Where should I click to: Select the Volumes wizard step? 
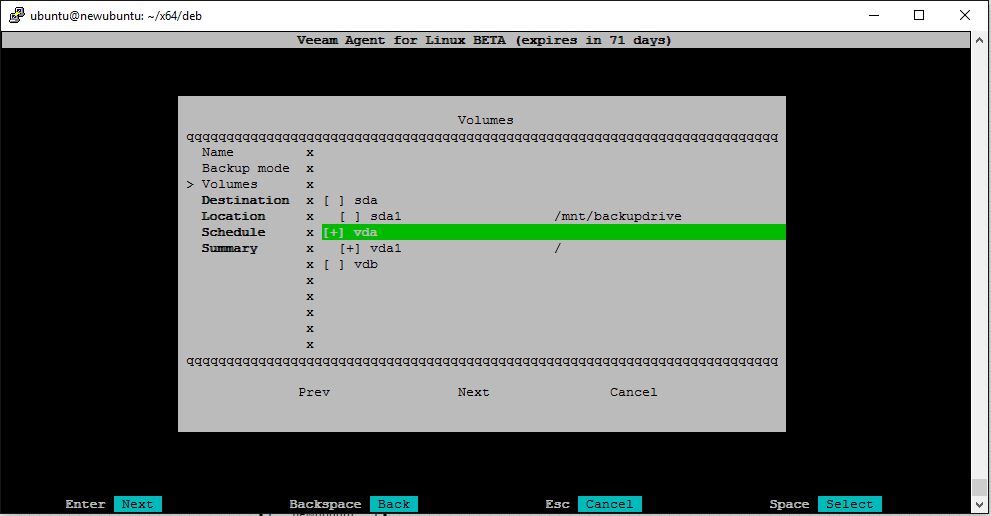pos(229,185)
